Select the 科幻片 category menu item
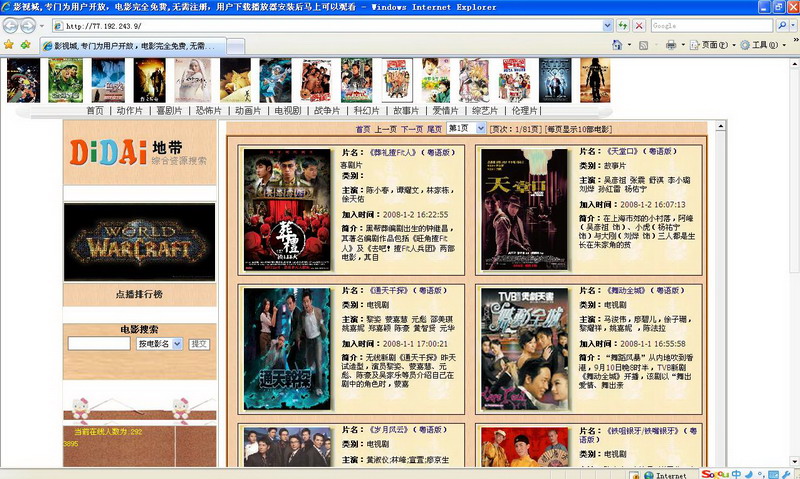This screenshot has height=479, width=800. [366, 110]
